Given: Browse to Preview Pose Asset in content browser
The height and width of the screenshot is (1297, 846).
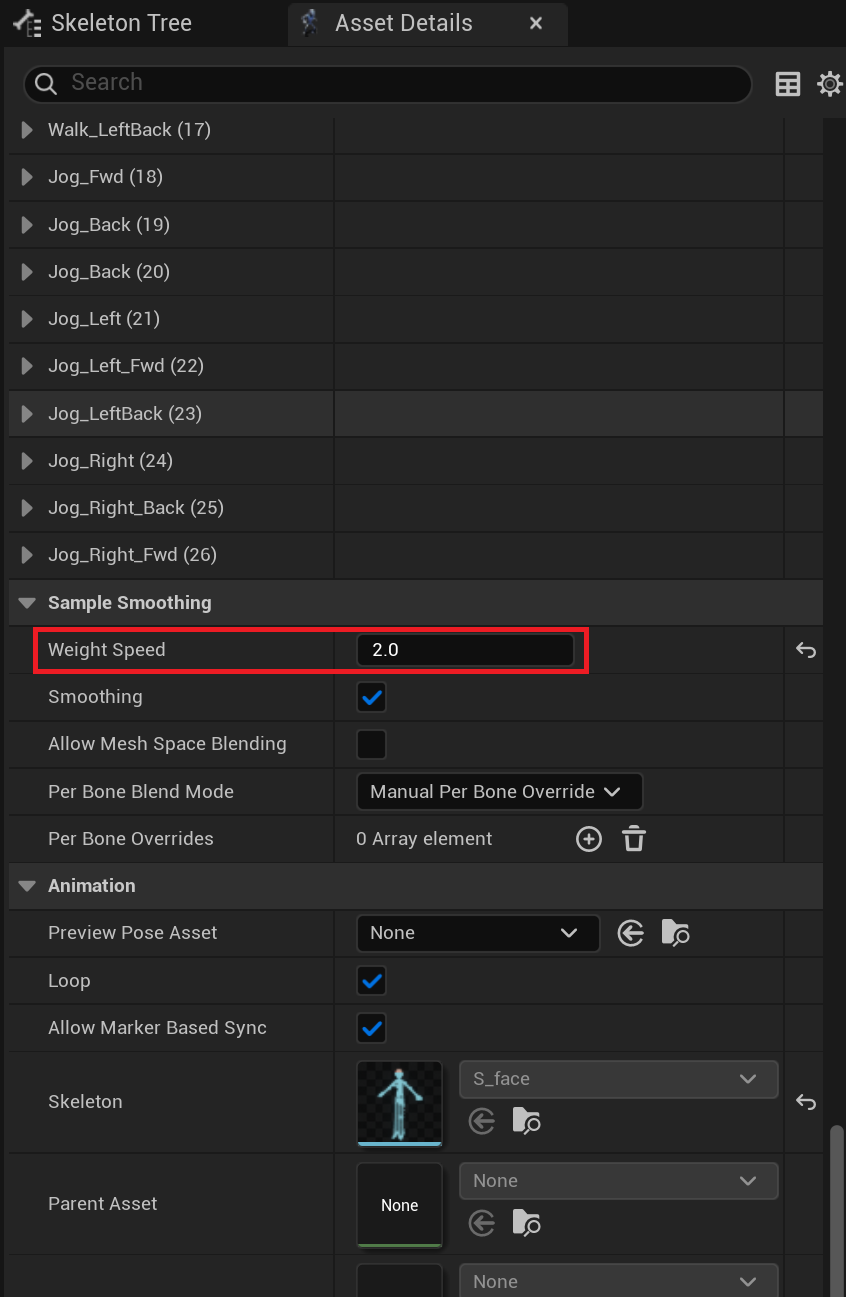Looking at the screenshot, I should point(676,934).
